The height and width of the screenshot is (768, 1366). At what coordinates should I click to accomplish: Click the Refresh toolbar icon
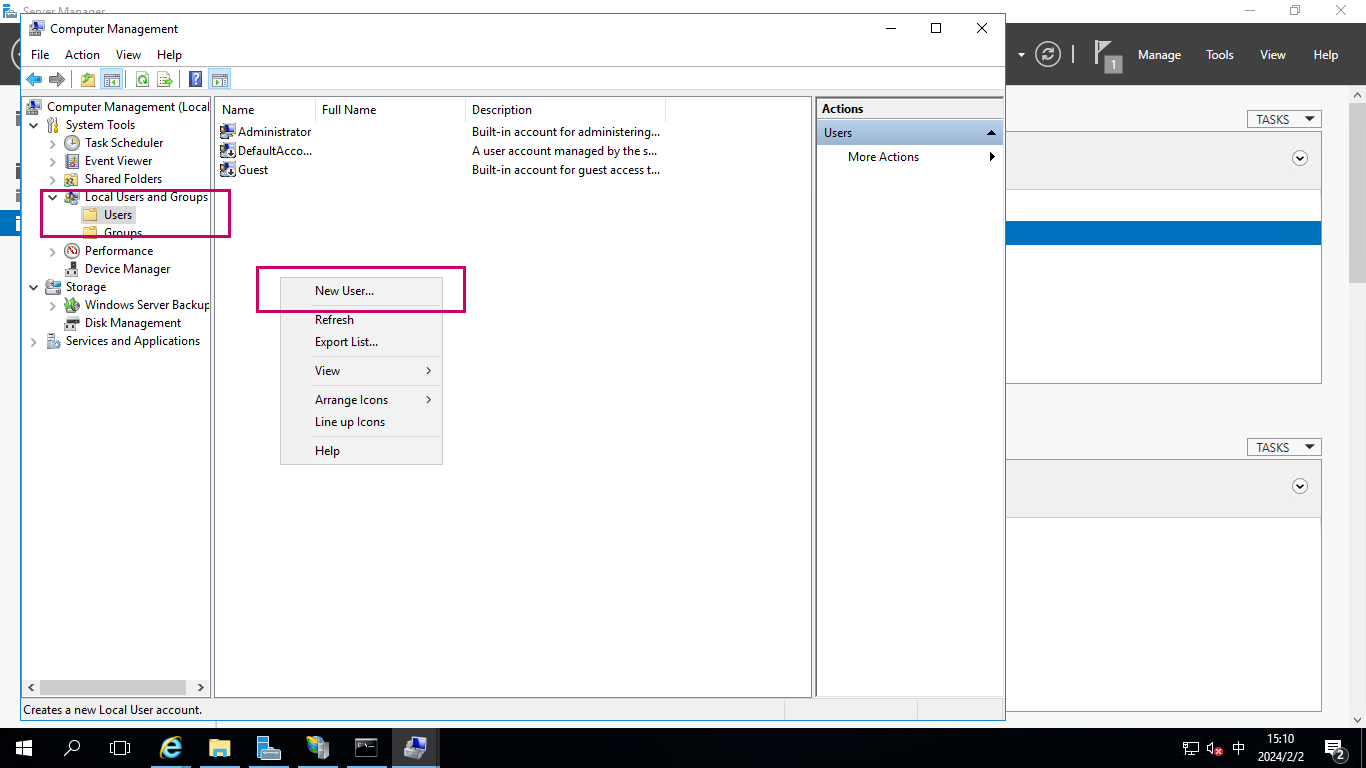142,80
